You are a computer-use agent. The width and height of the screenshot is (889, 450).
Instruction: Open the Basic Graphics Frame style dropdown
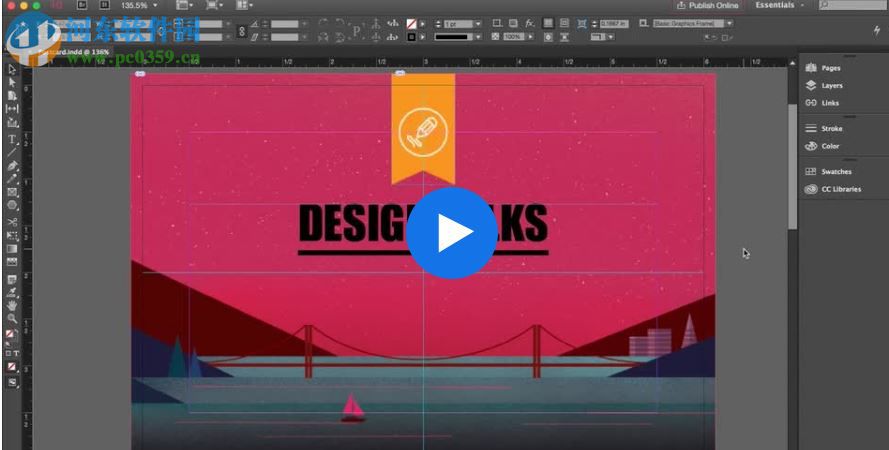(x=729, y=23)
